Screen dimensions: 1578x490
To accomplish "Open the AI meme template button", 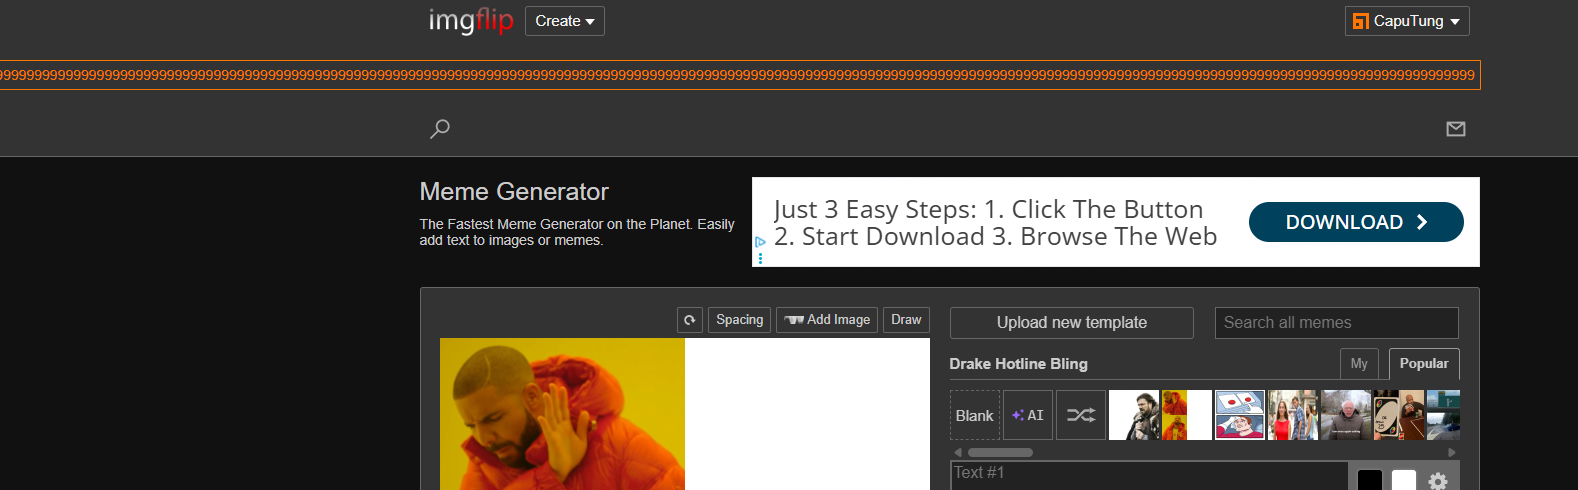I will (x=1027, y=415).
